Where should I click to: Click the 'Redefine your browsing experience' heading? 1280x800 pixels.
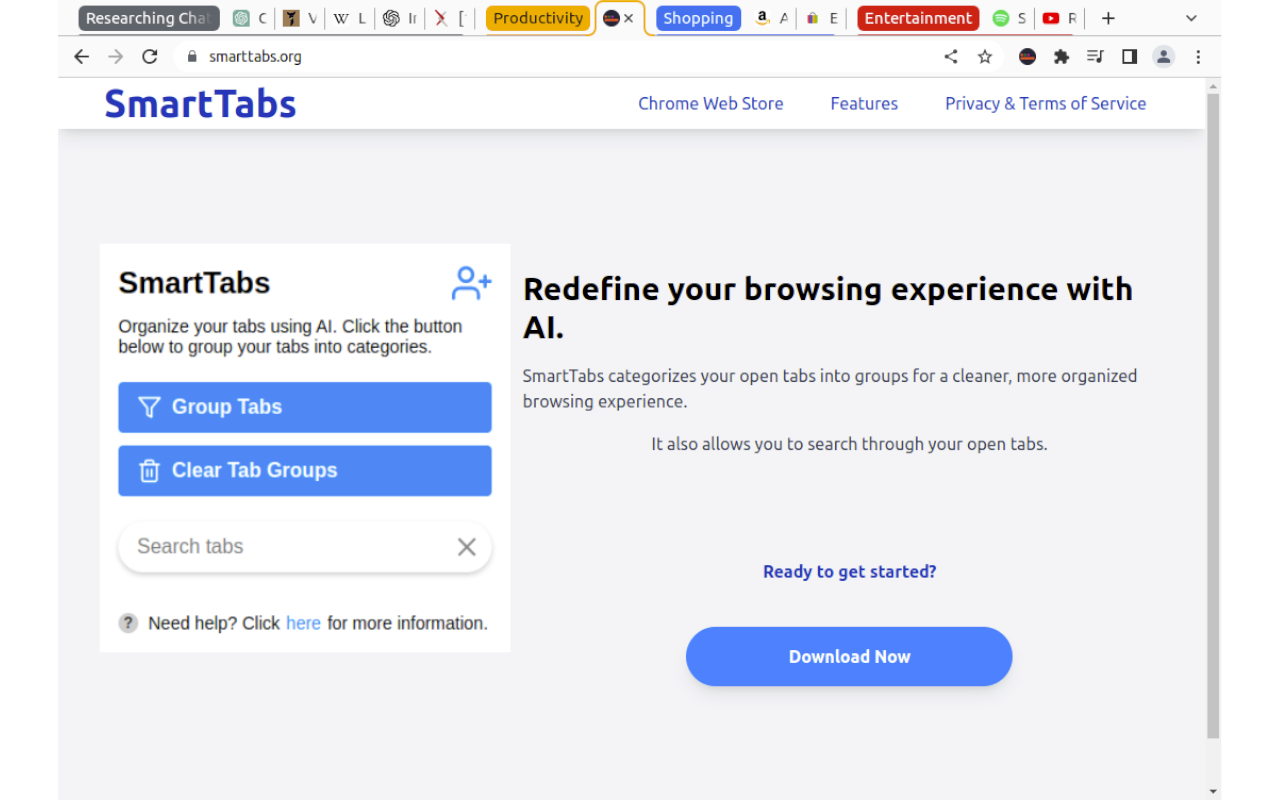[x=828, y=308]
